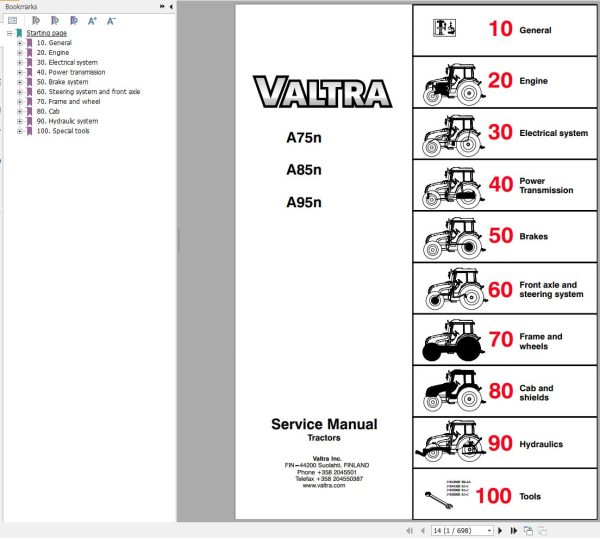Click the workshop icon in the General tile

coord(444,28)
